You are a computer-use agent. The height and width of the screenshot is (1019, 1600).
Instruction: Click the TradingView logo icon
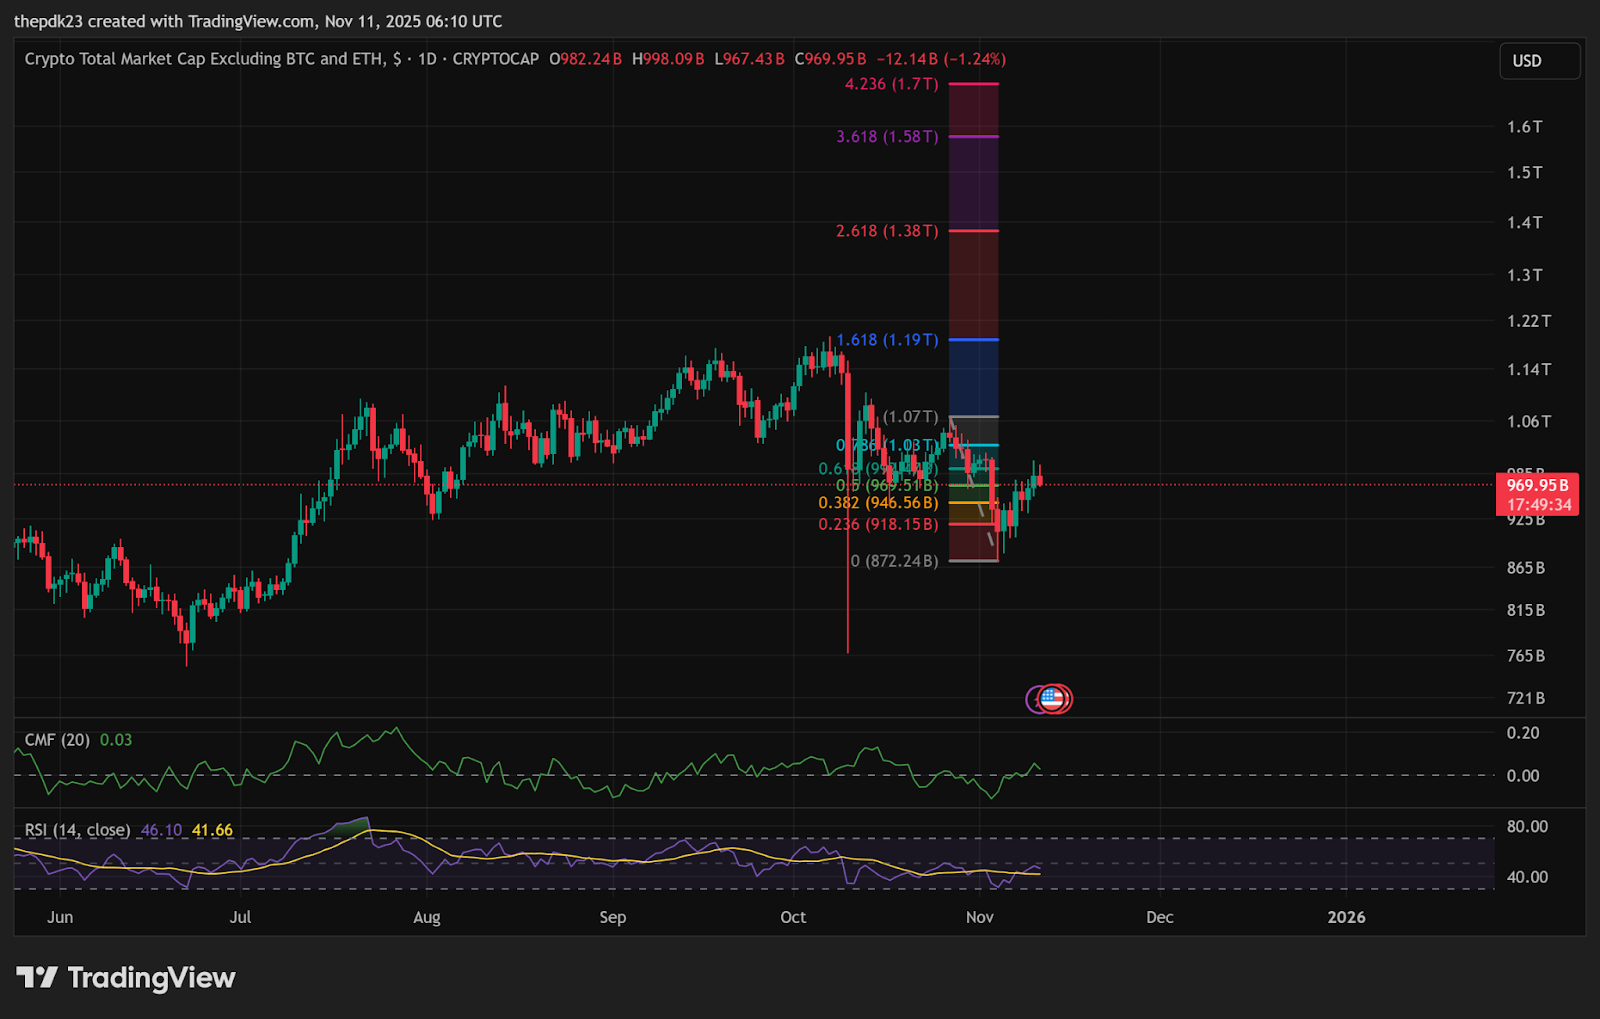[37, 977]
